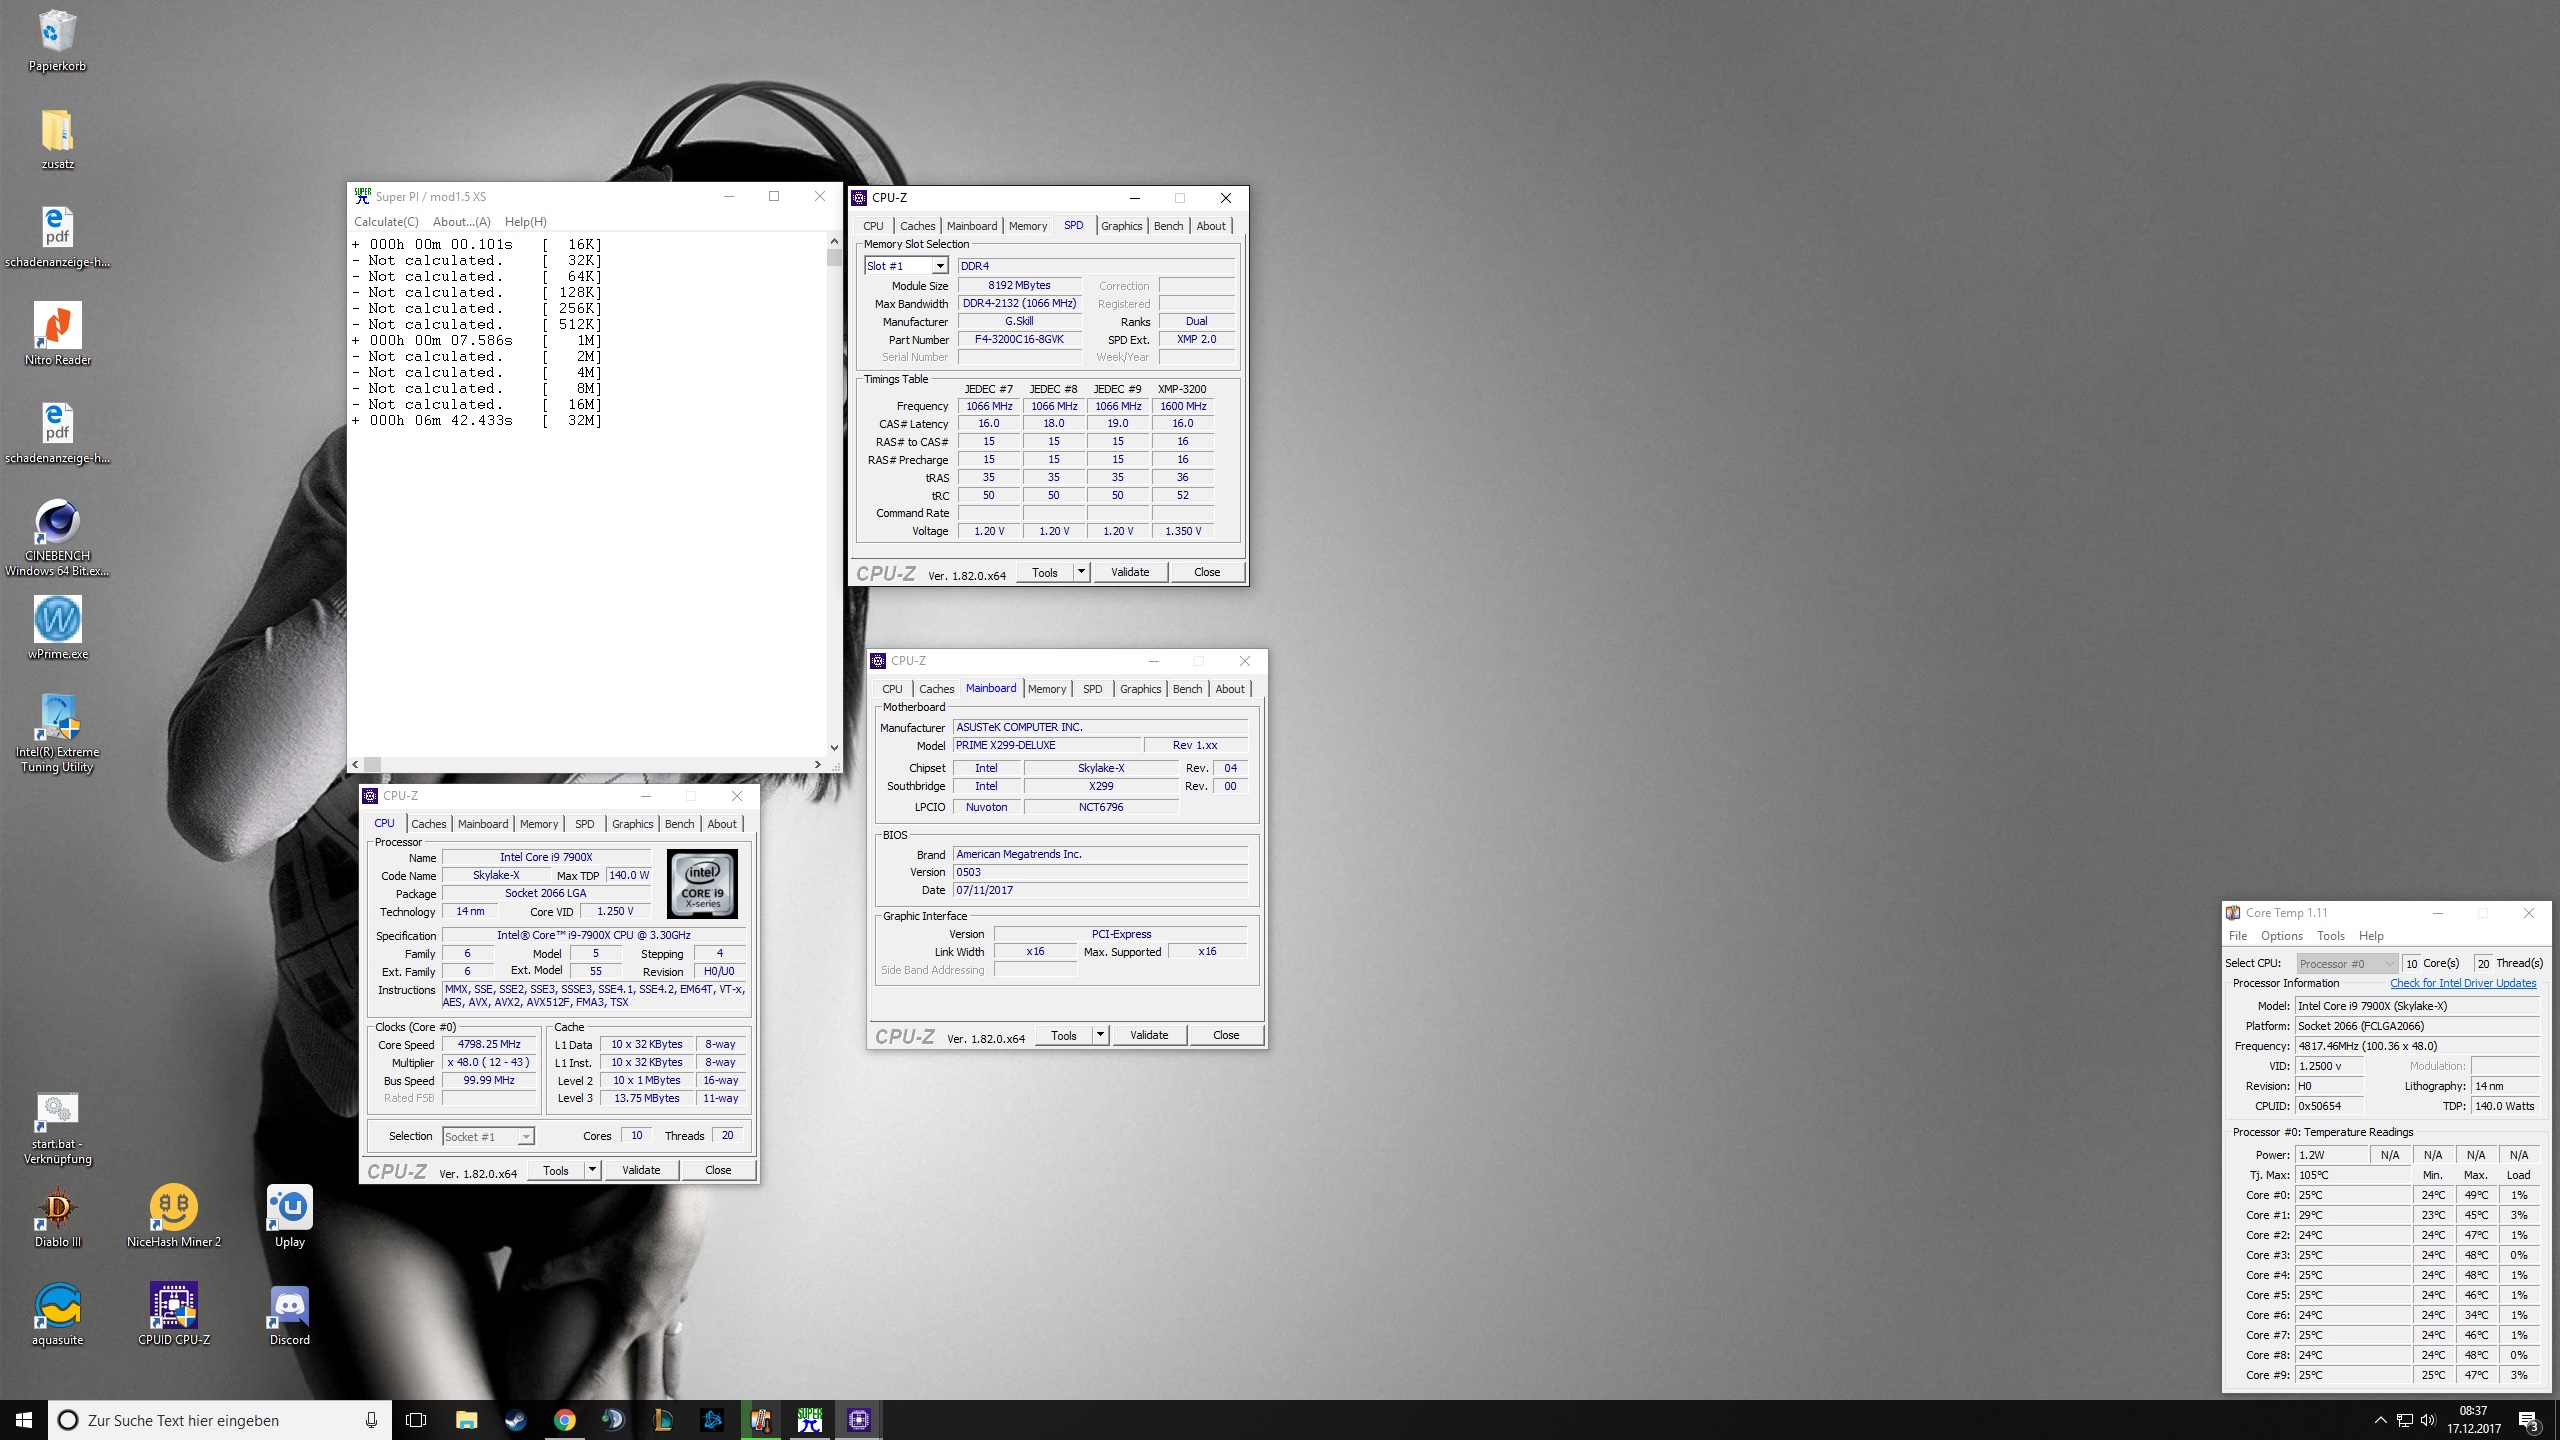Open the zusatz folder on desktop
The height and width of the screenshot is (1440, 2560).
coord(57,138)
